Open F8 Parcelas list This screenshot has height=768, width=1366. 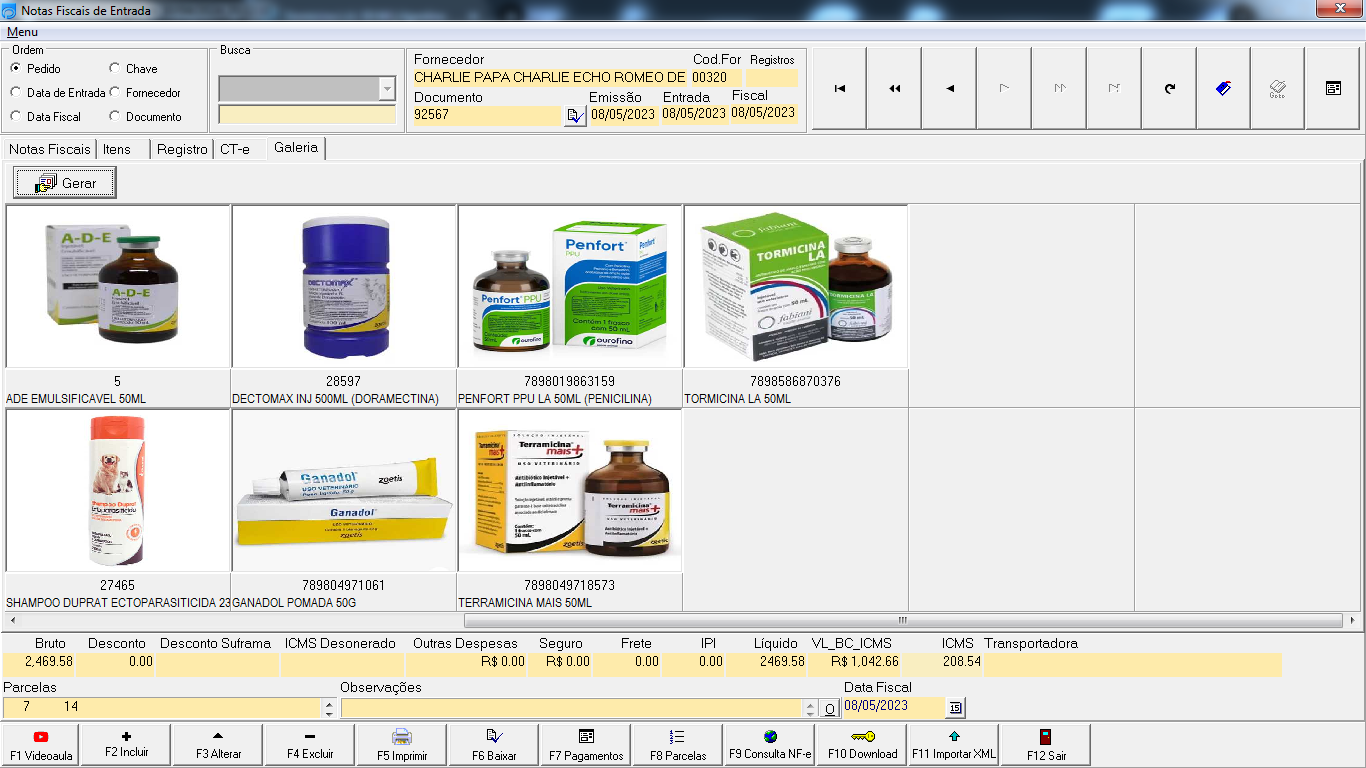tap(678, 745)
